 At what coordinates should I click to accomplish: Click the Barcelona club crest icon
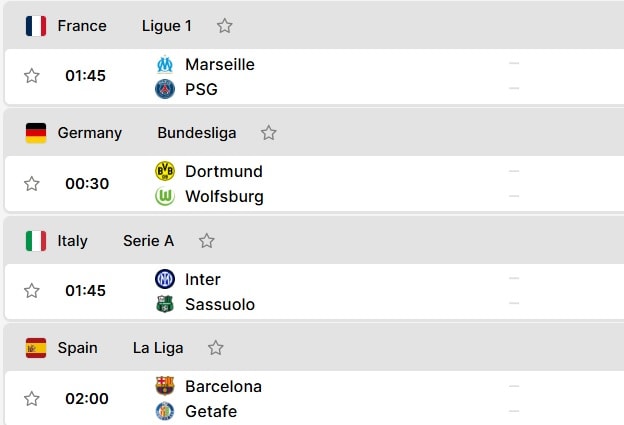(x=165, y=386)
